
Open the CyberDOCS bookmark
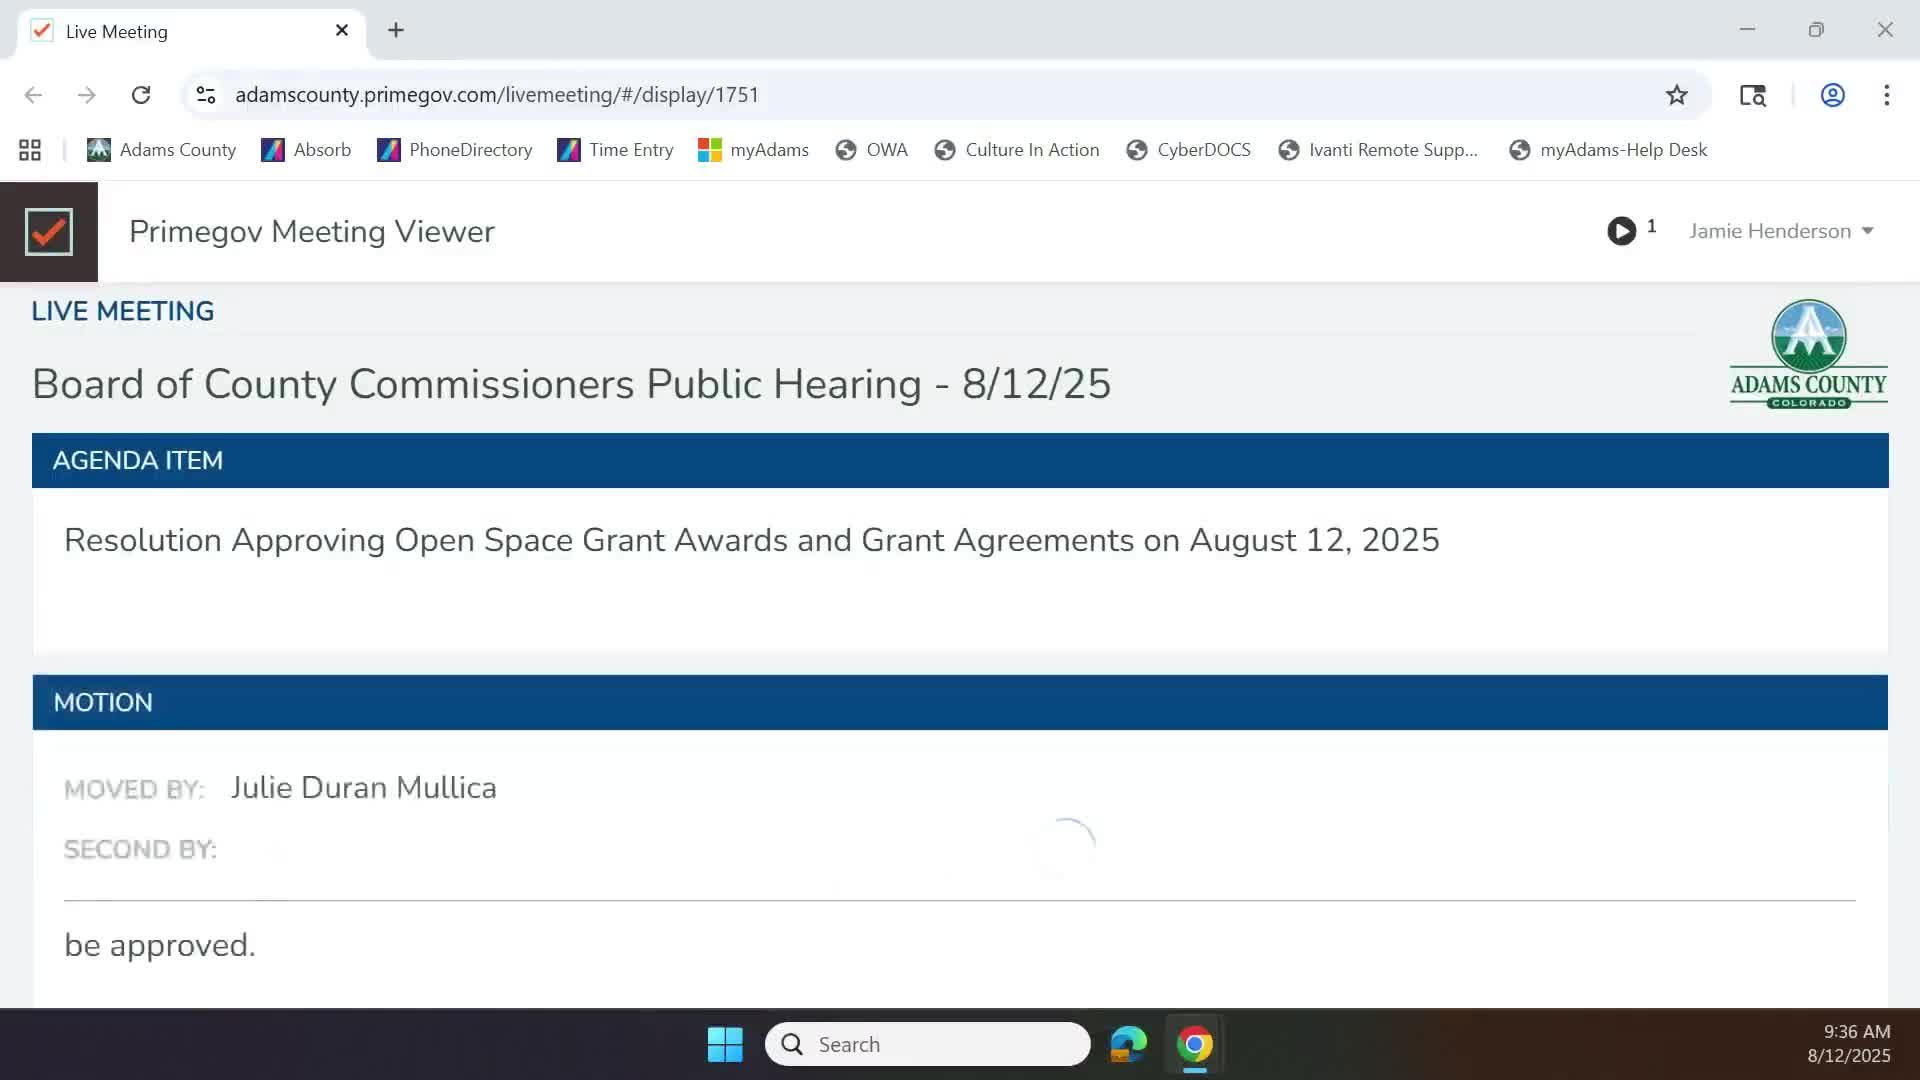(x=1188, y=150)
